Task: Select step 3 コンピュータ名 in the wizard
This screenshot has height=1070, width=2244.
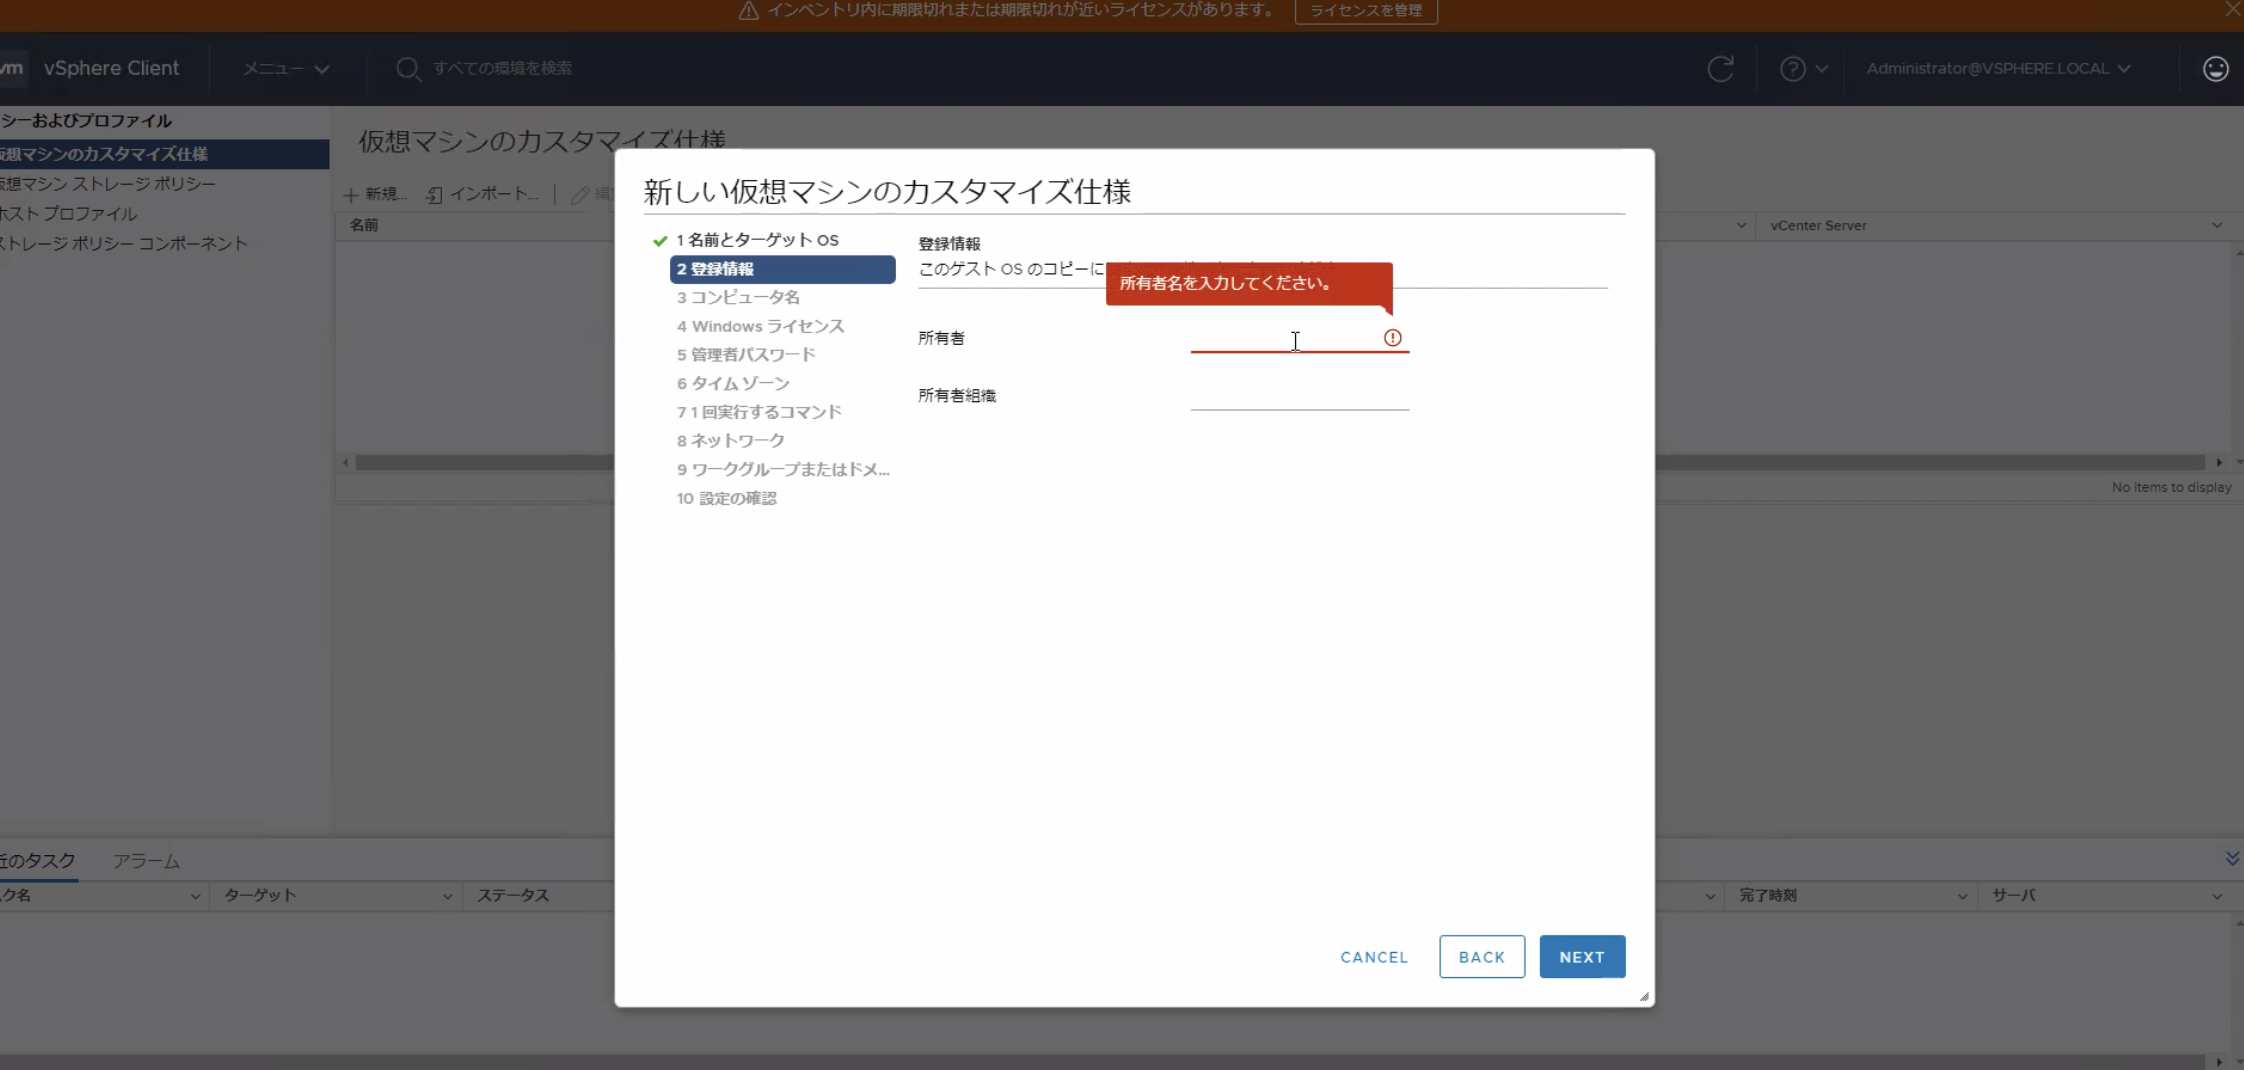Action: [737, 297]
